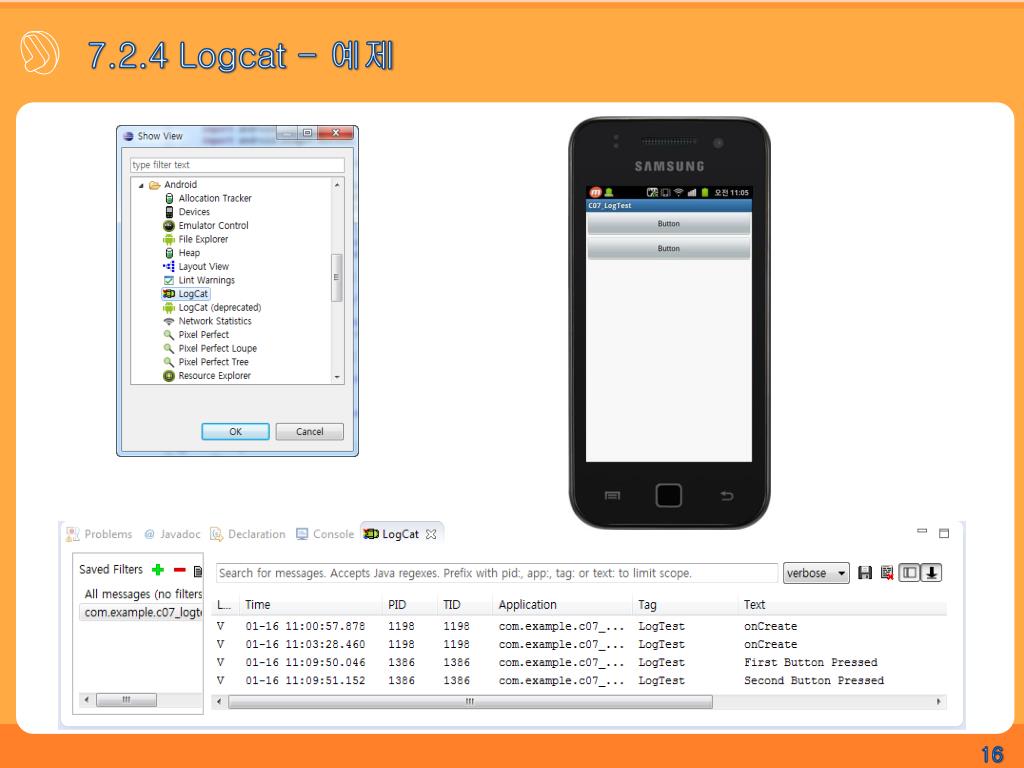Clear the log with clear icon
This screenshot has width=1024, height=768.
click(x=887, y=573)
